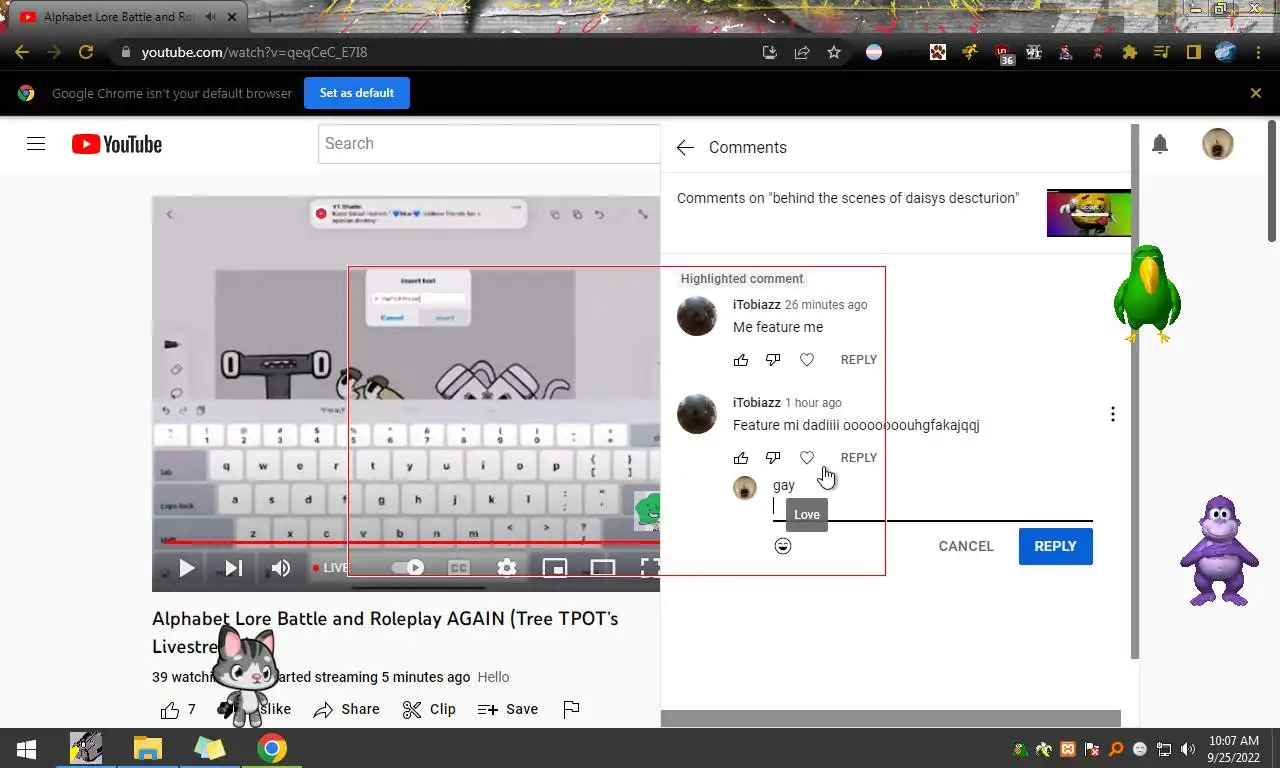
Task: Go to YouTube home via logo
Action: click(x=117, y=144)
